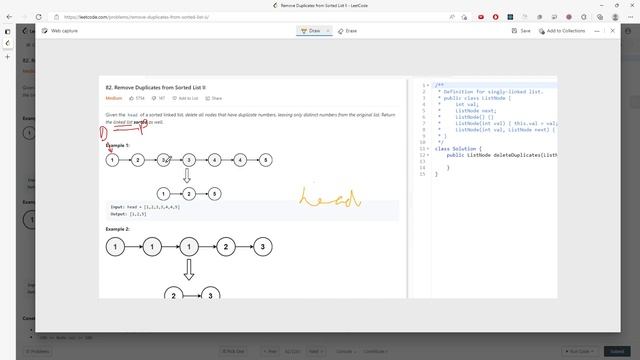Go to Next problem in background page

click(316, 351)
